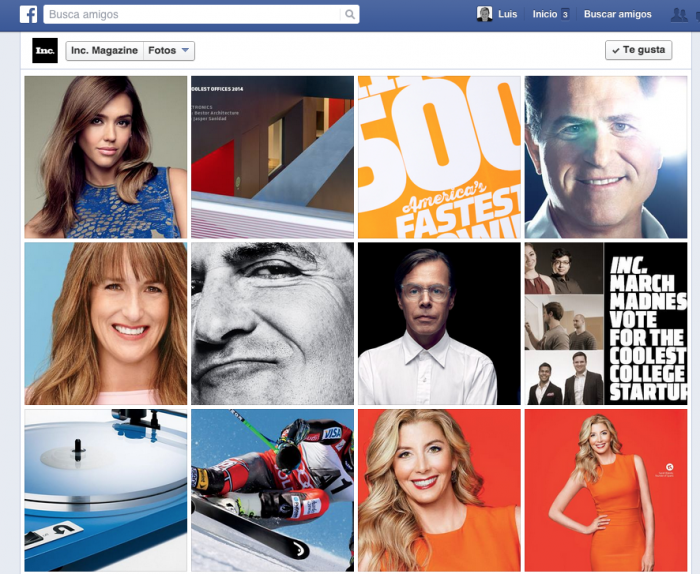Open photo of smiling man in blue light
Image resolution: width=700 pixels, height=574 pixels.
pos(606,157)
